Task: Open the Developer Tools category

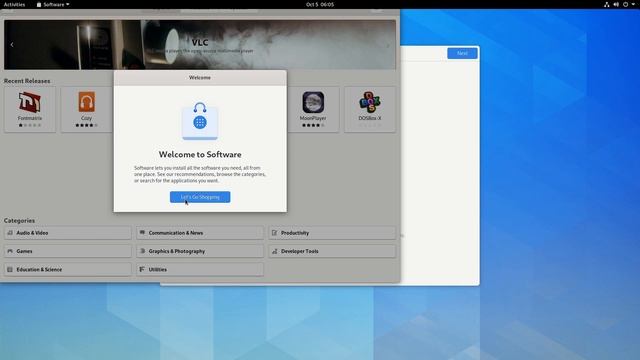Action: (332, 251)
